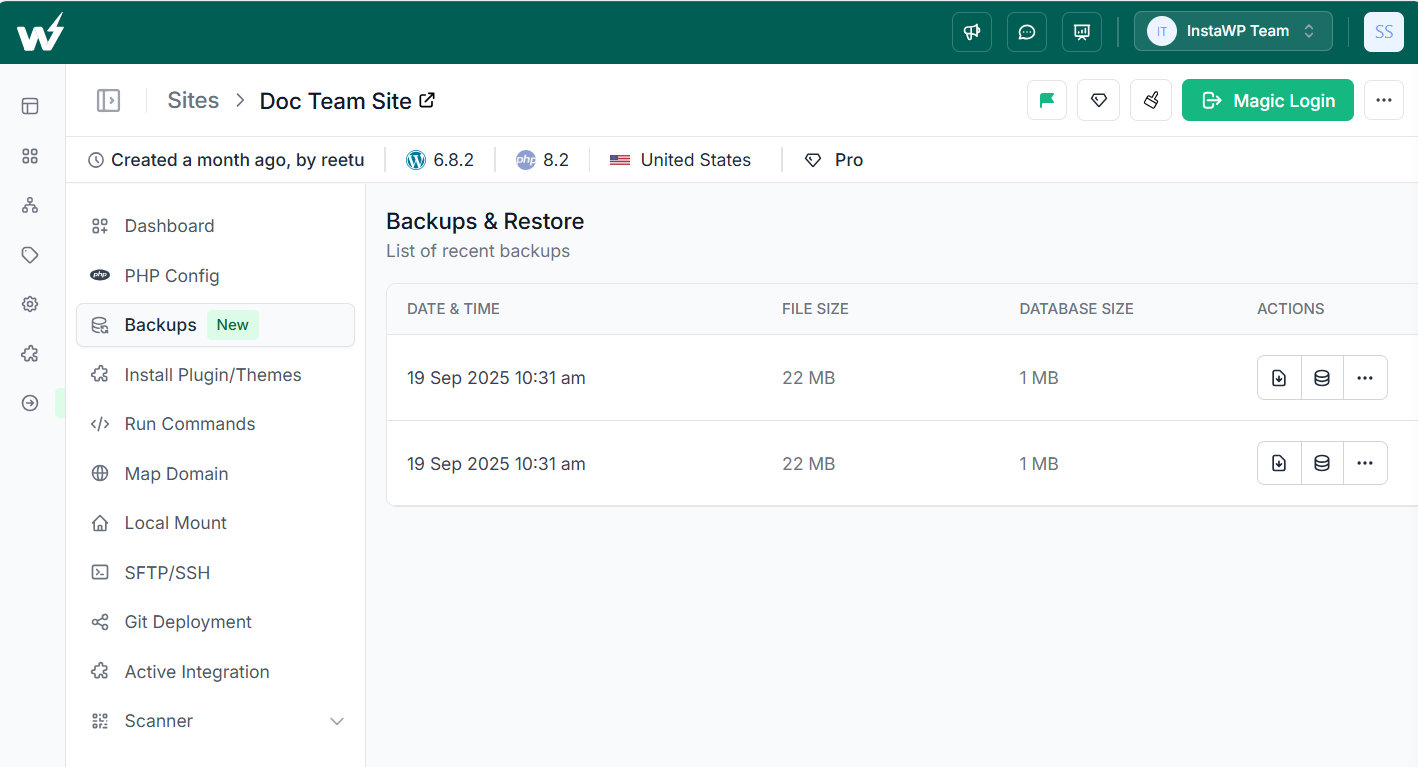Click the broom cleanup icon button

pos(1151,100)
